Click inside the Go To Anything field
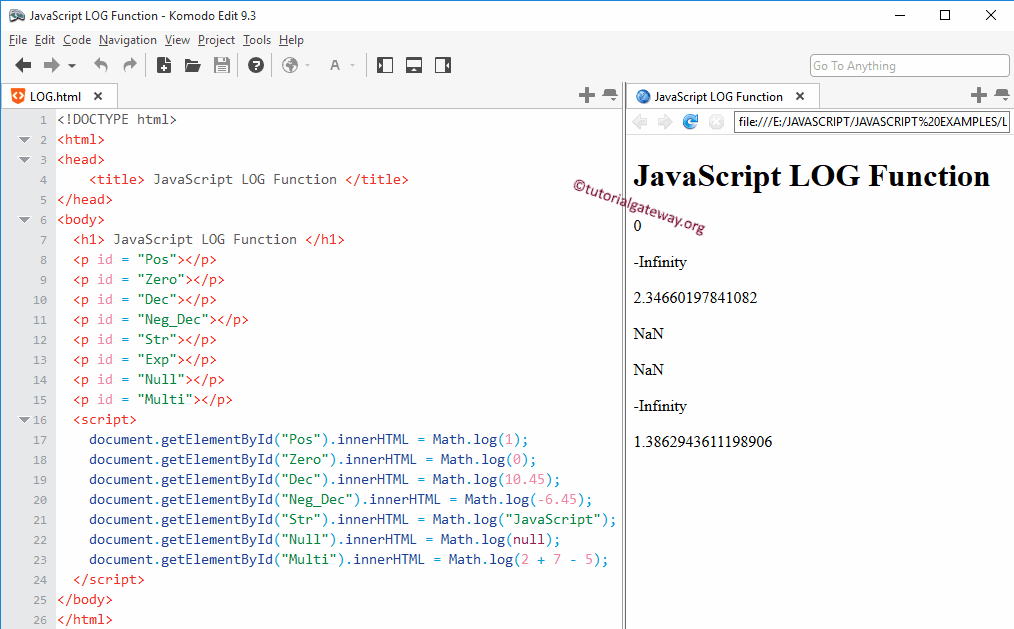This screenshot has width=1014, height=629. pos(908,64)
